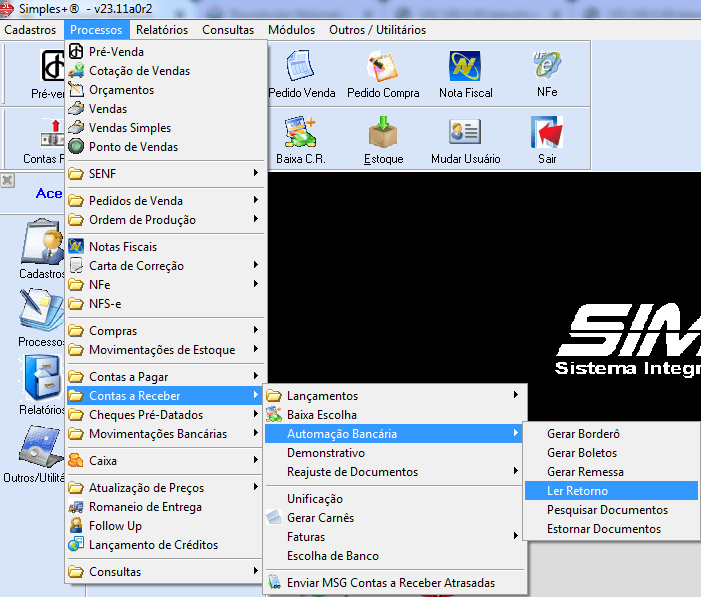
Task: Select NFS-e menu entry
Action: tap(166, 304)
